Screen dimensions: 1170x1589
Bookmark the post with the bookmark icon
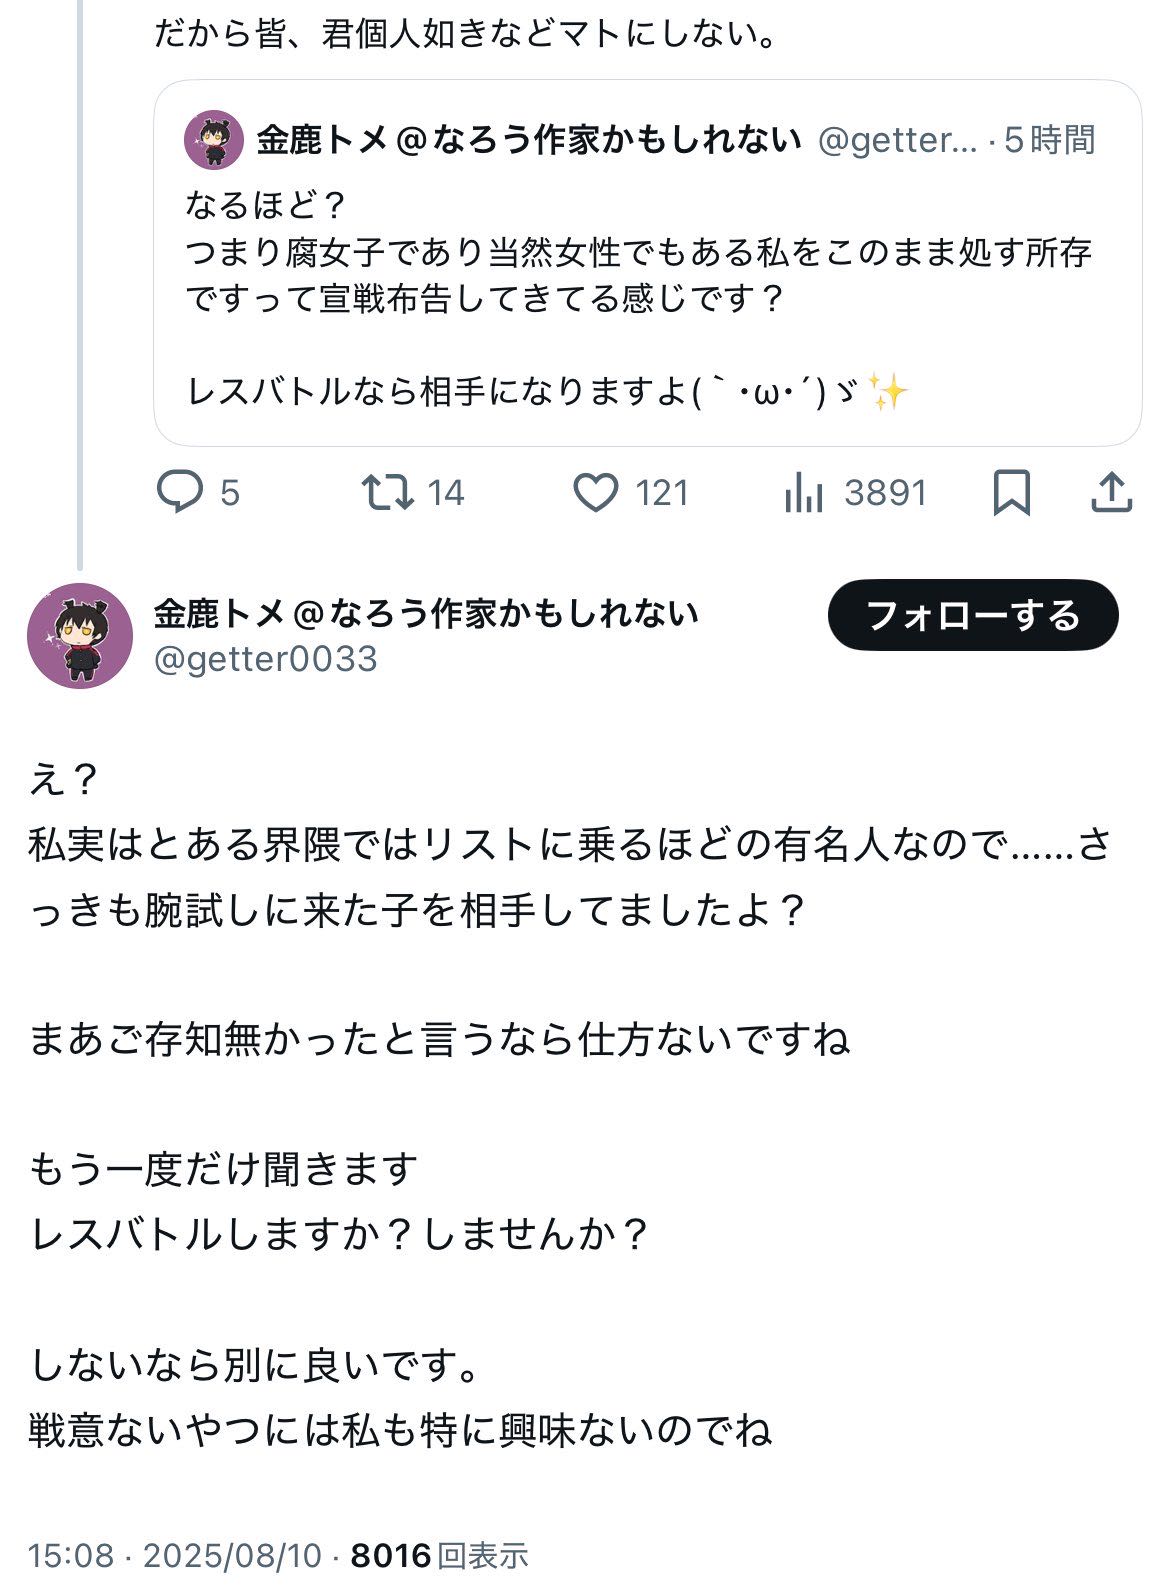tap(1011, 493)
